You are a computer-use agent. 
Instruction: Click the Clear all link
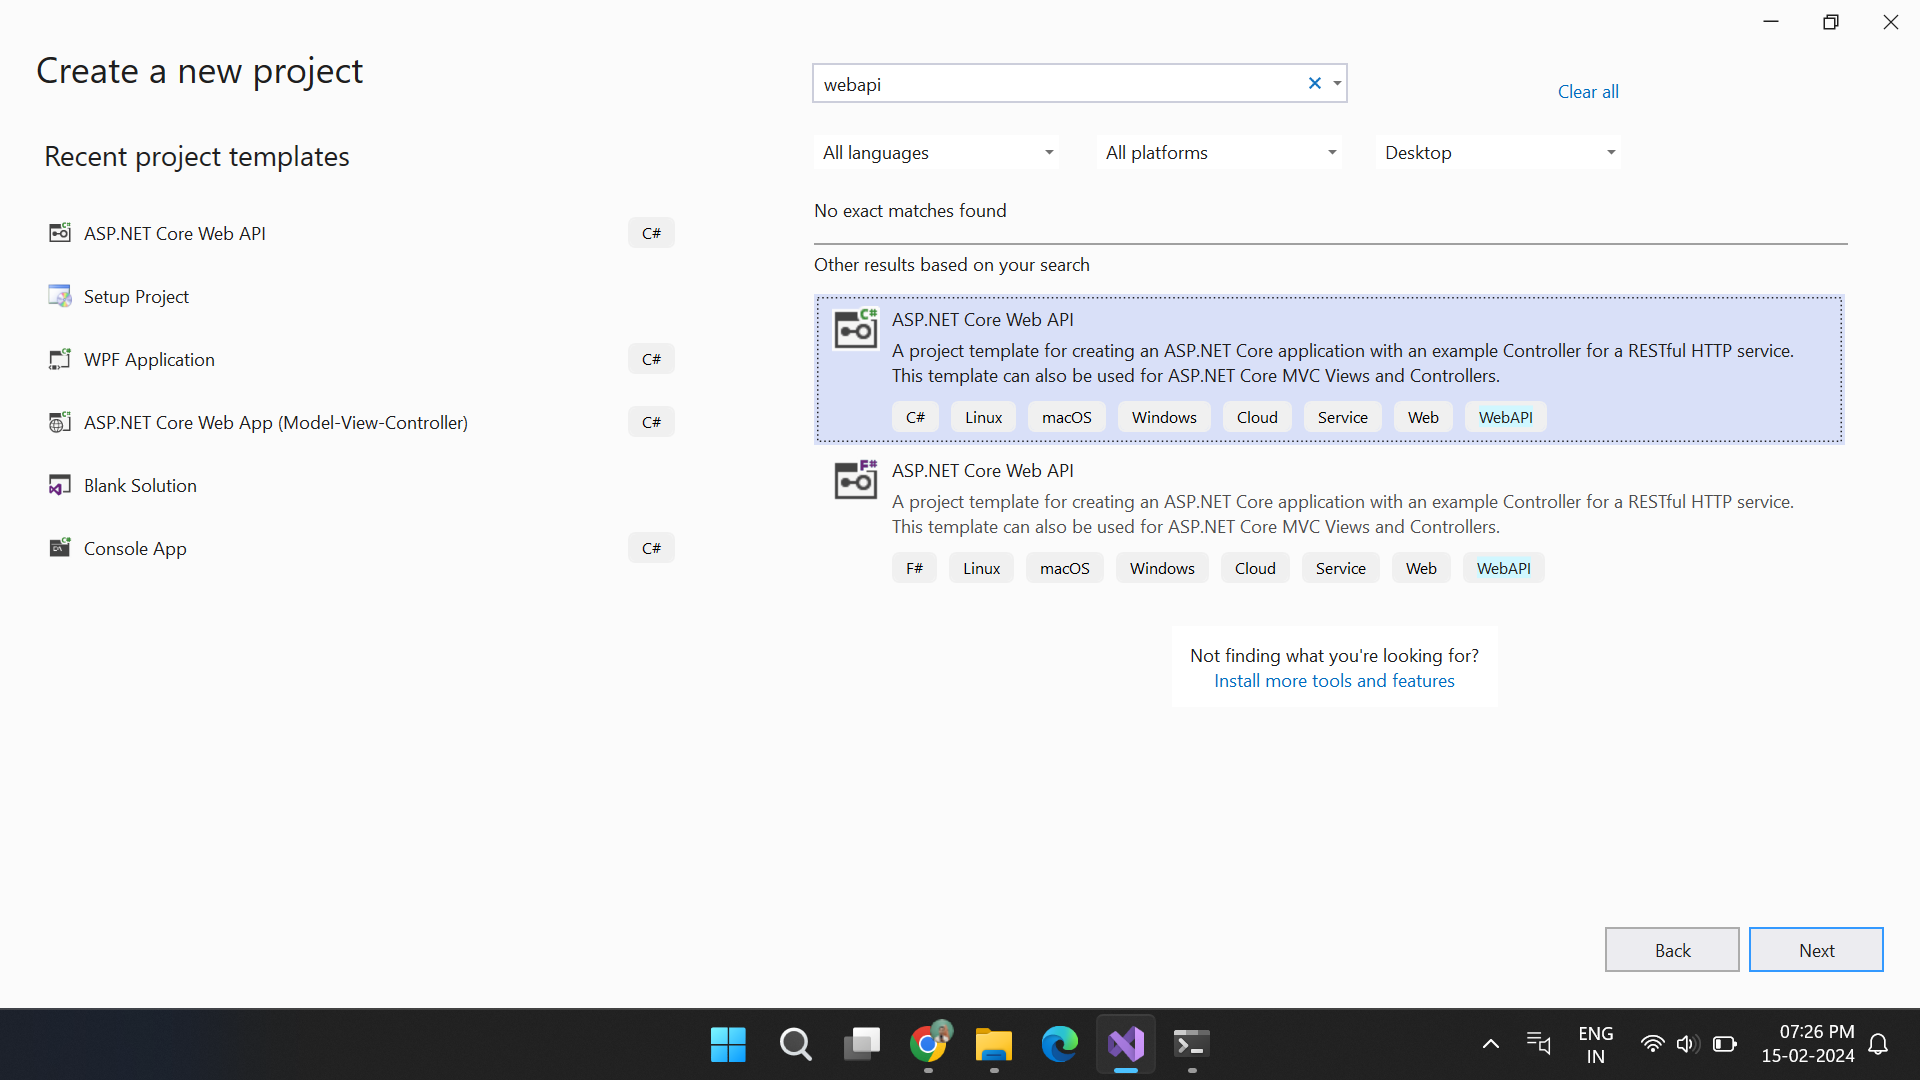1588,92
